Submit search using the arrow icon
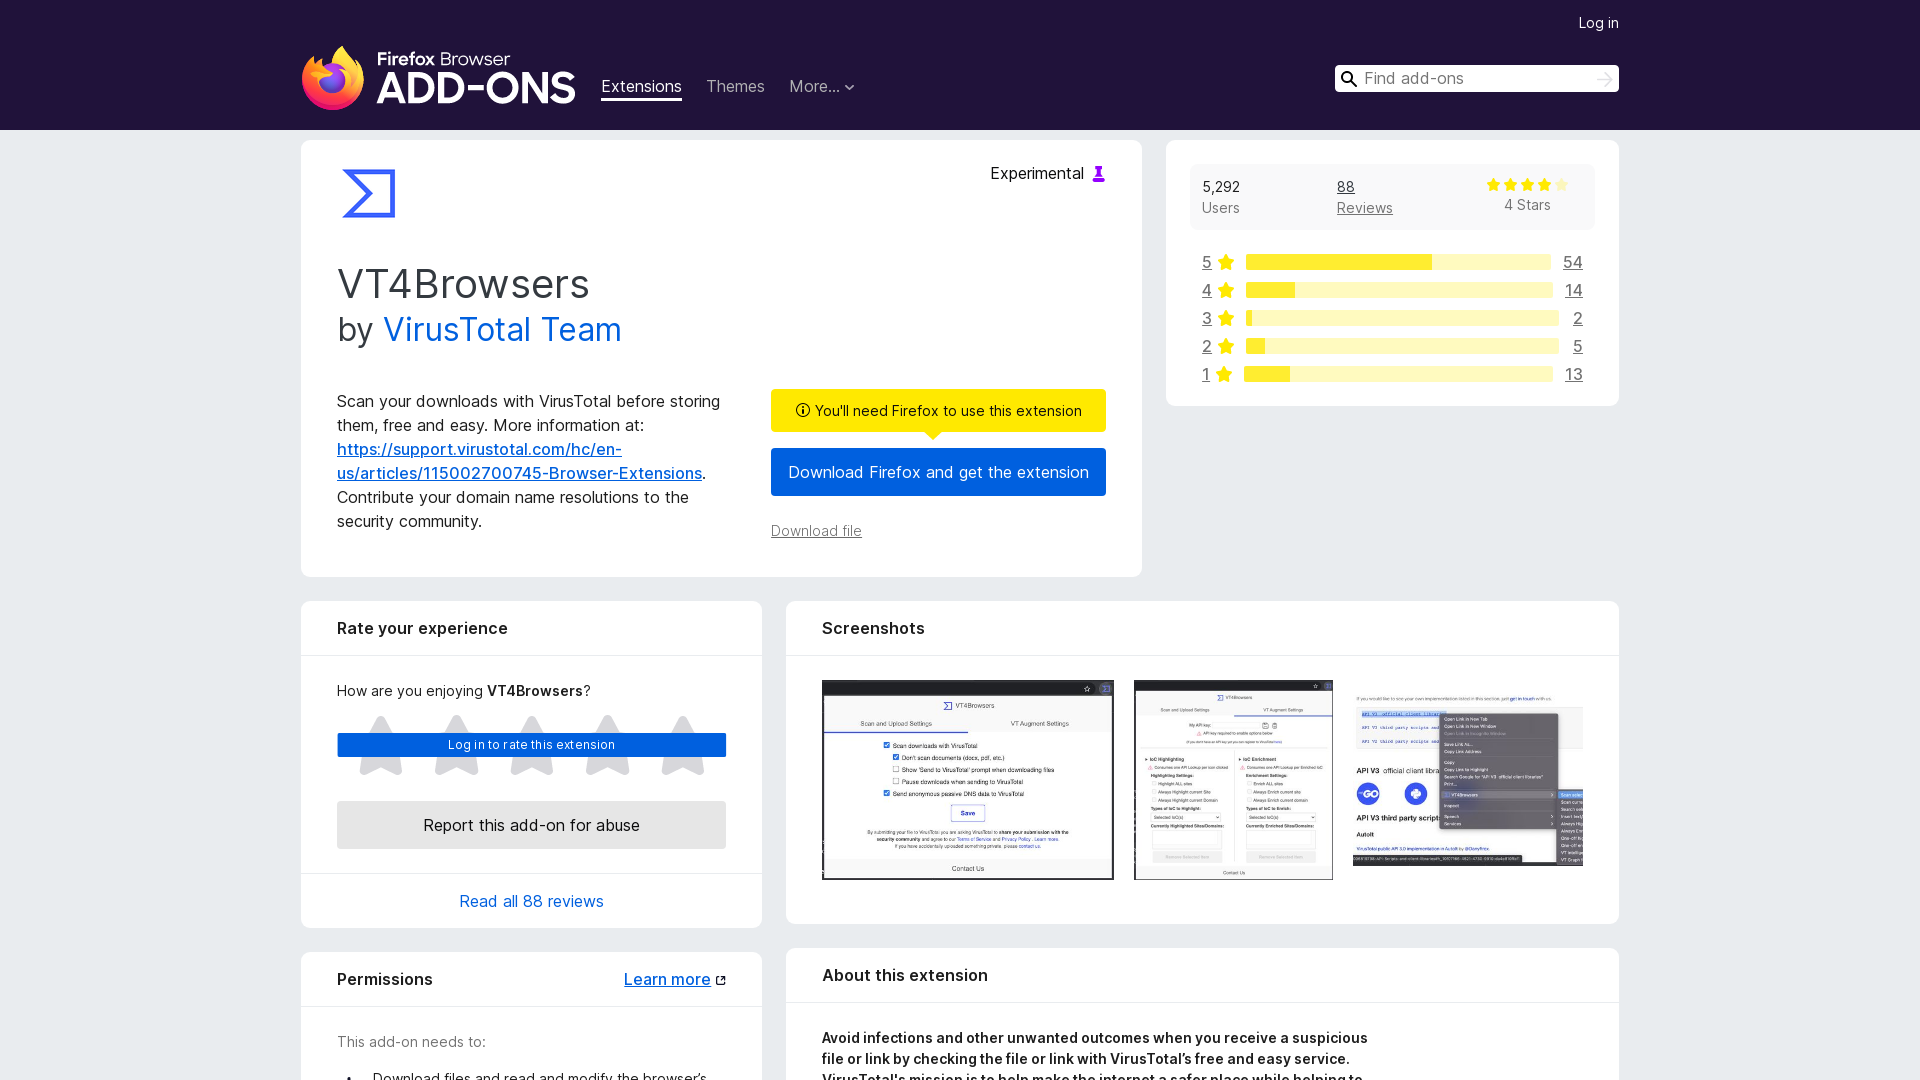This screenshot has height=1080, width=1920. click(x=1604, y=79)
